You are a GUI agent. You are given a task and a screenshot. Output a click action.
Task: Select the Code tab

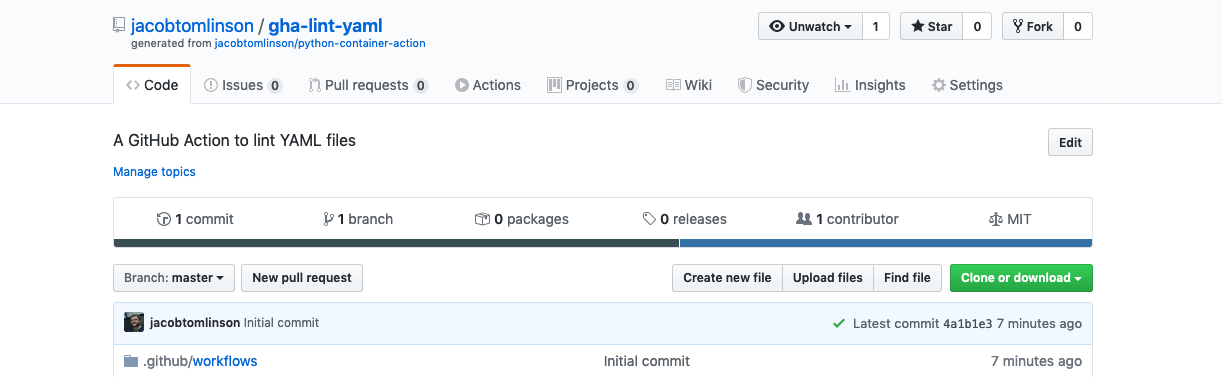pyautogui.click(x=152, y=85)
